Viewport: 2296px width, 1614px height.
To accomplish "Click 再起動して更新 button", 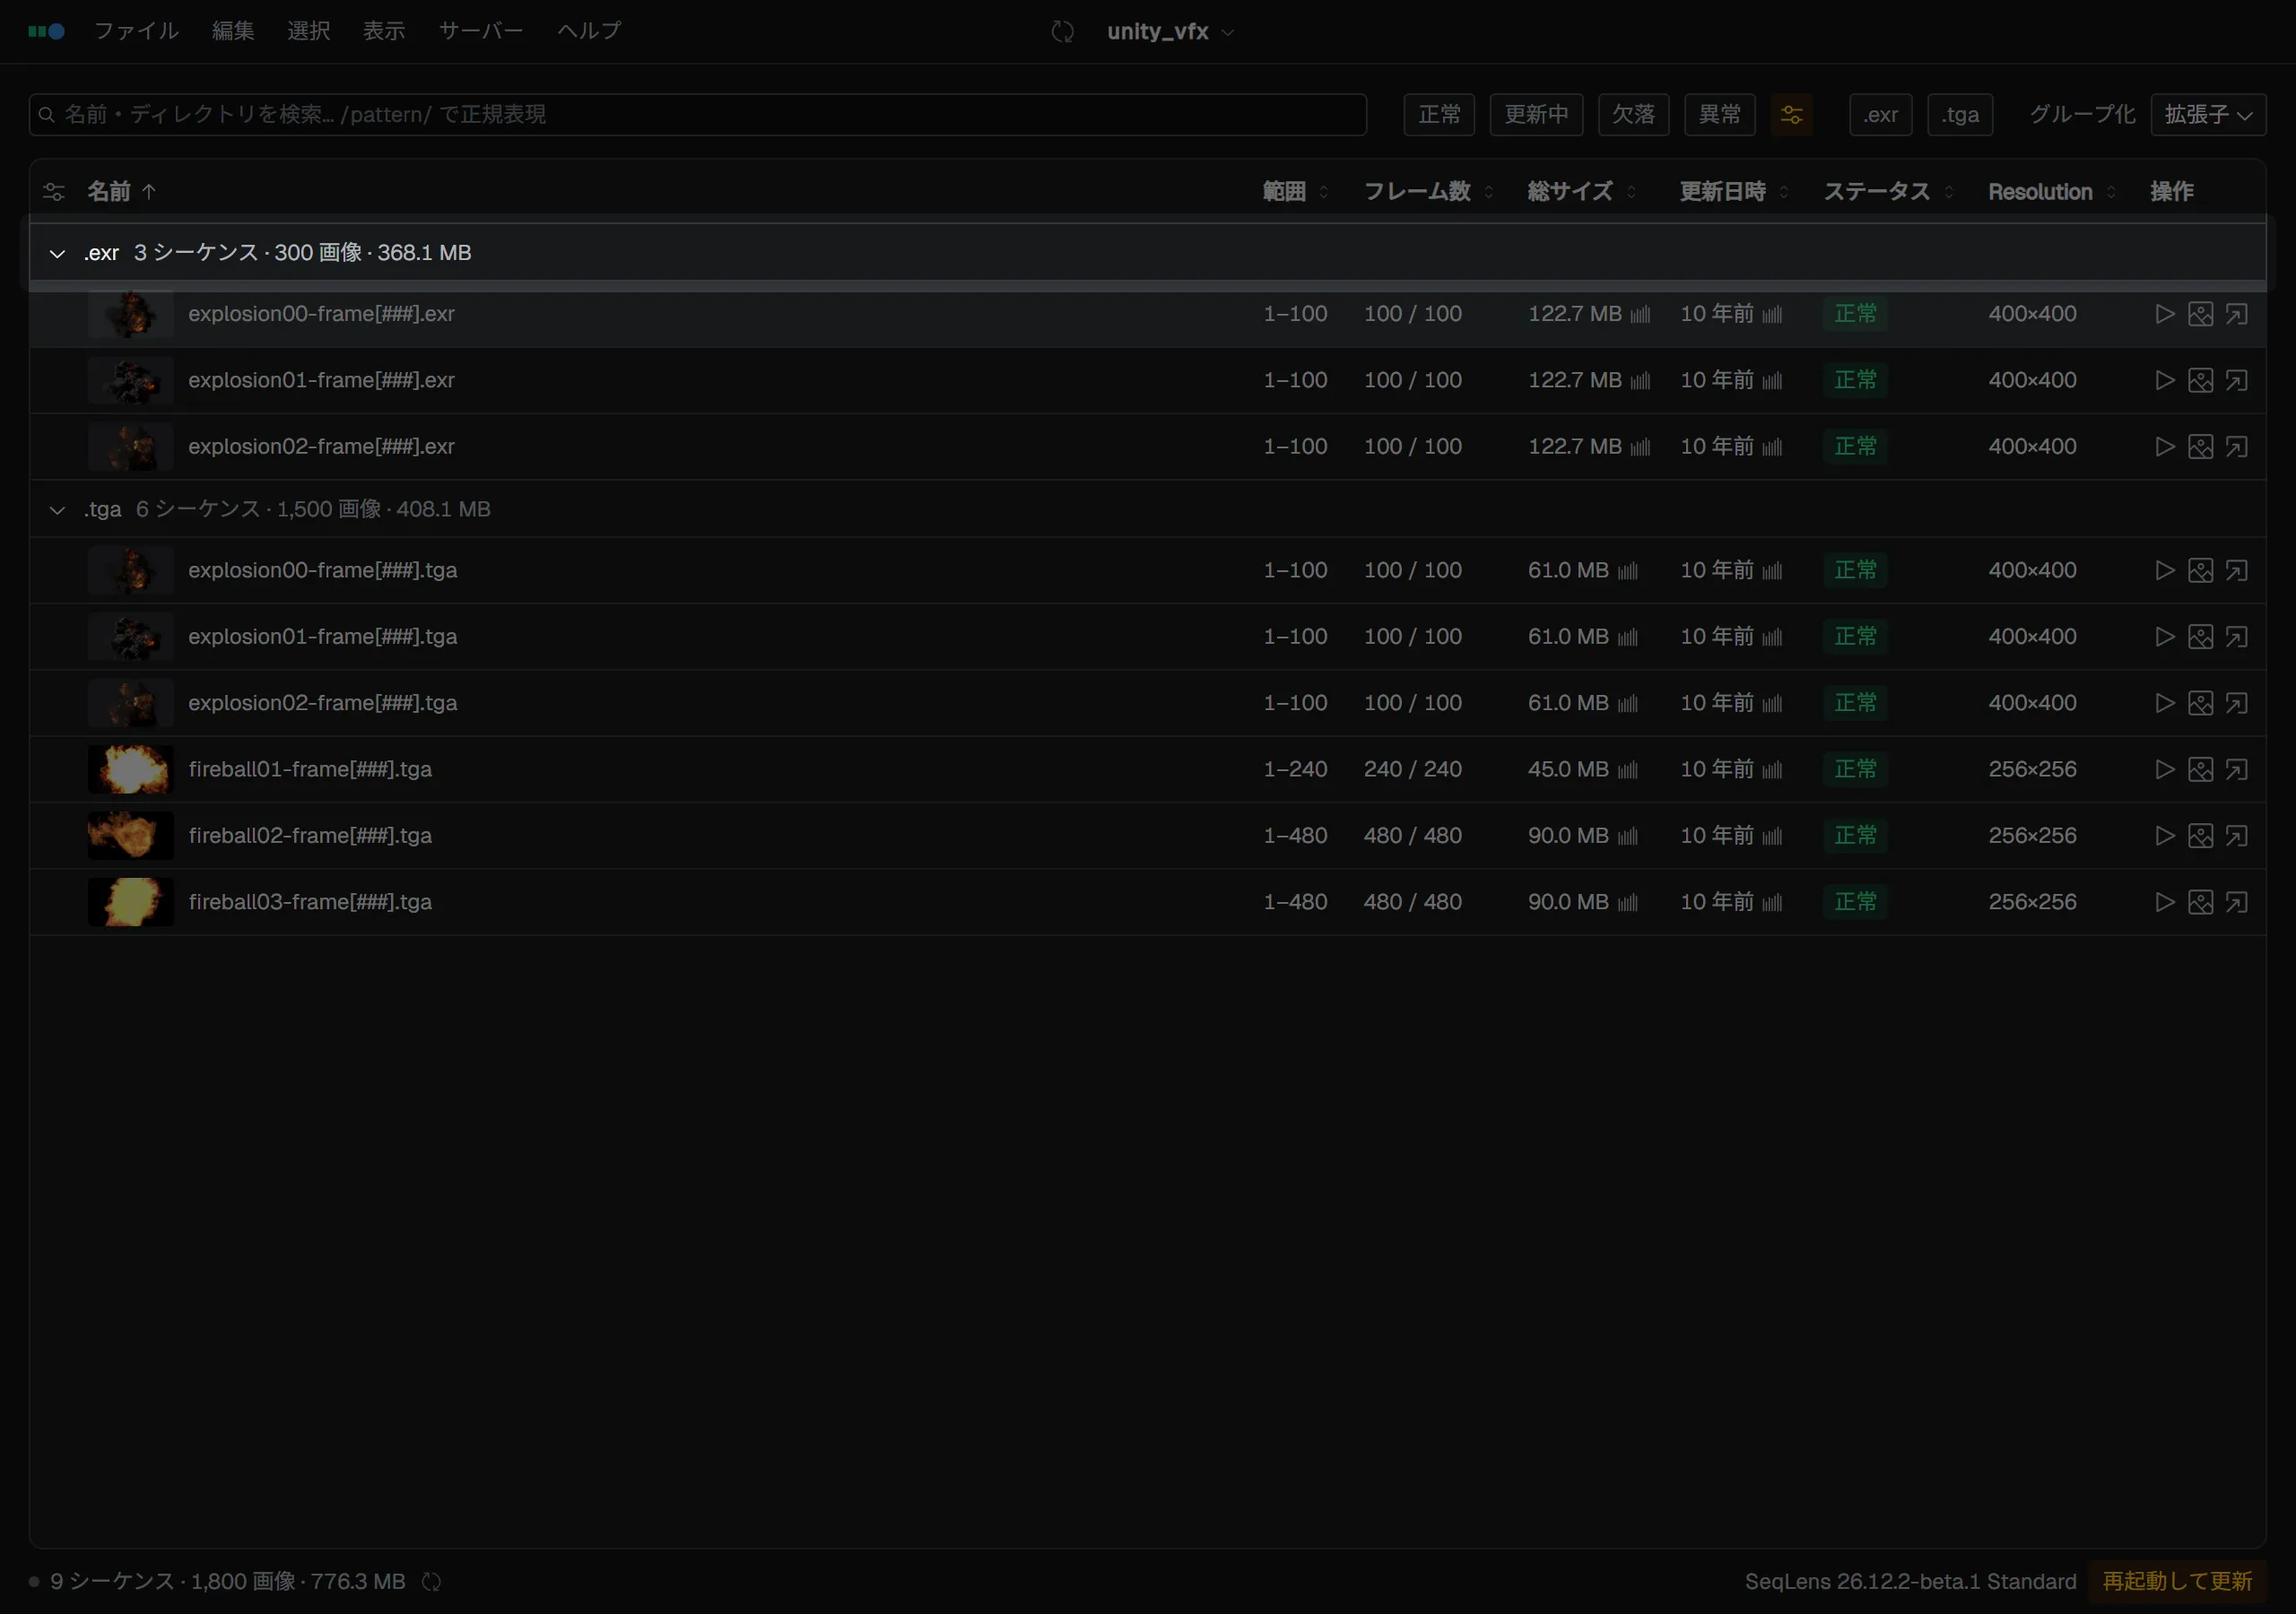I will (2177, 1581).
